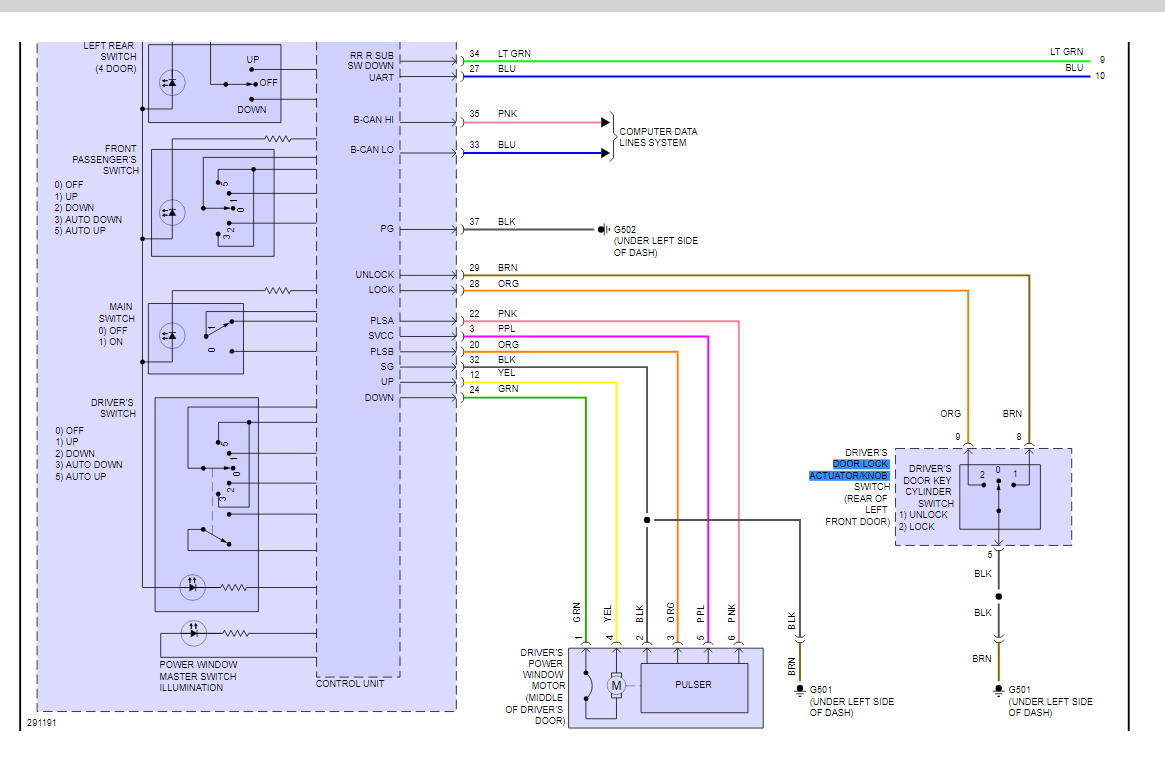This screenshot has height=758, width=1165.
Task: Click the pink B-CAN HI arrowhead
Action: point(606,122)
